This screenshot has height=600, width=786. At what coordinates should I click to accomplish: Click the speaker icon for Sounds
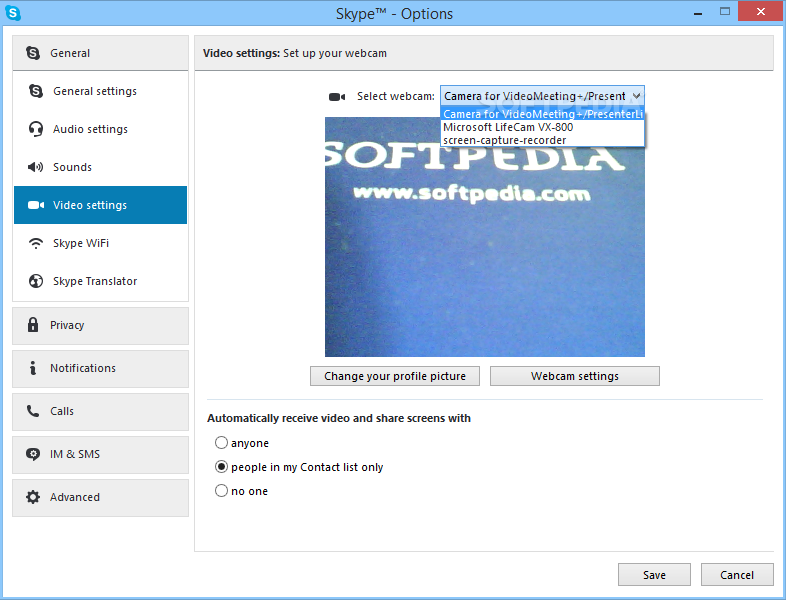tap(36, 167)
